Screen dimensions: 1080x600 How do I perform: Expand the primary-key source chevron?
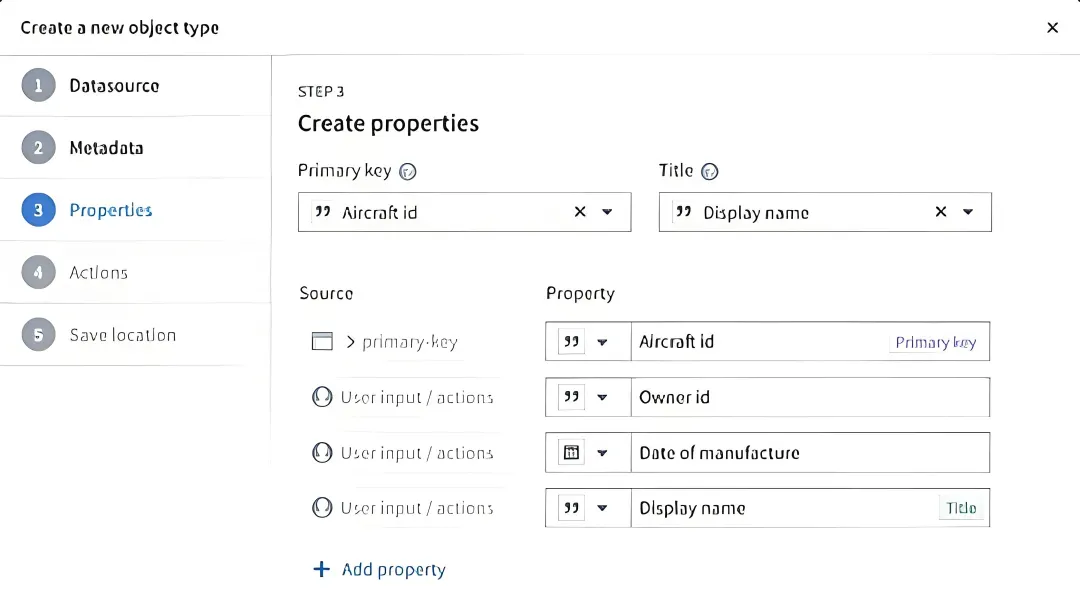coord(351,342)
